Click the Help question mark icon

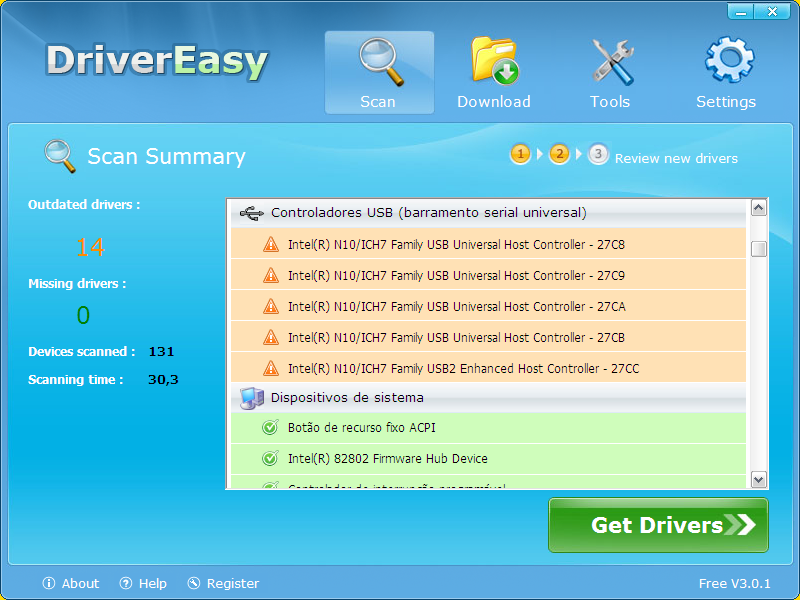coord(126,583)
